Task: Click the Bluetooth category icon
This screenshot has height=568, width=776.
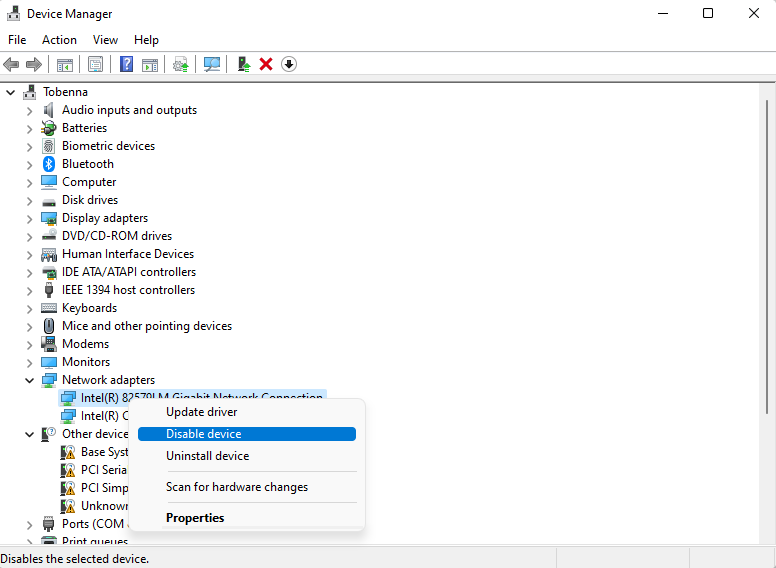Action: pos(48,164)
